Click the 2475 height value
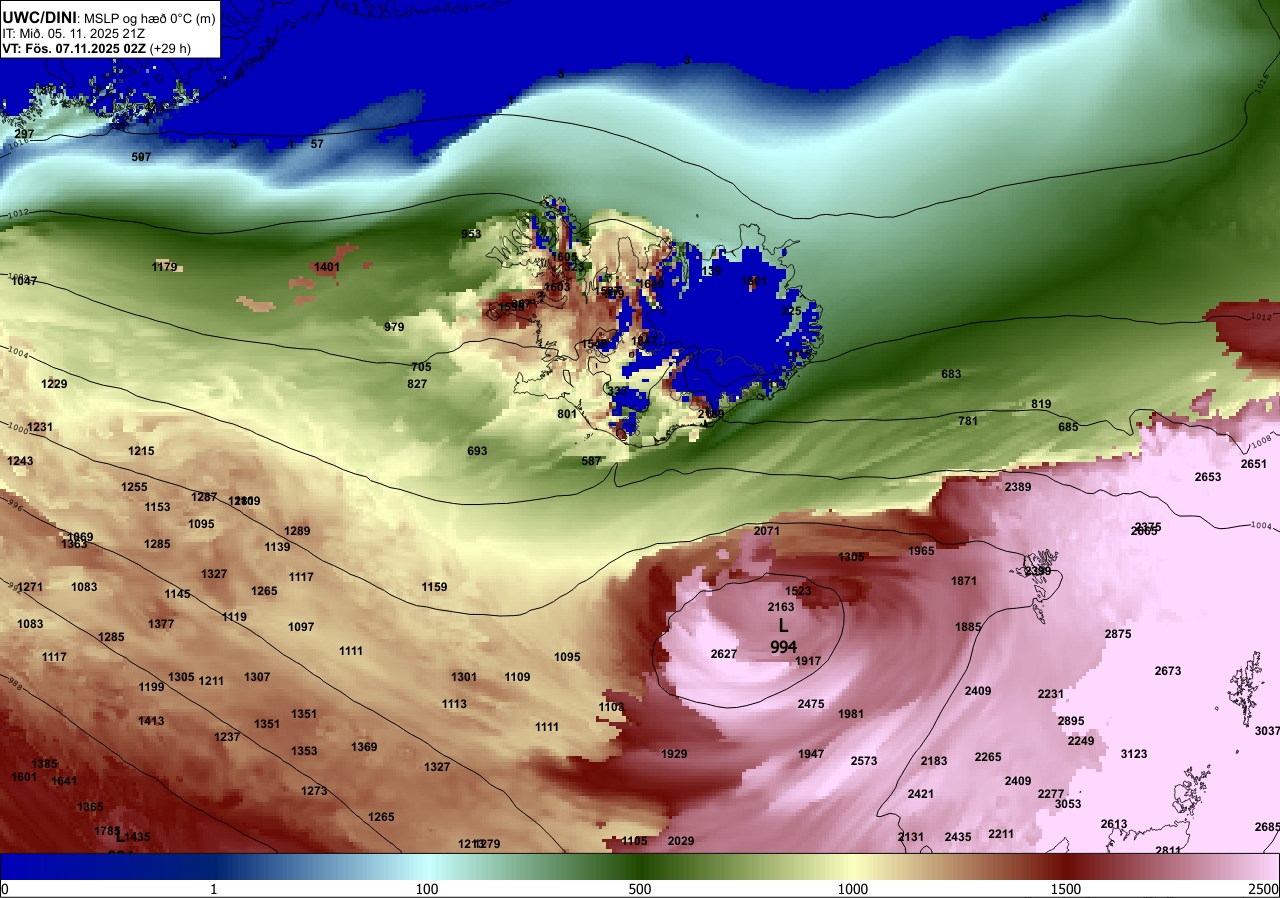 pos(811,704)
